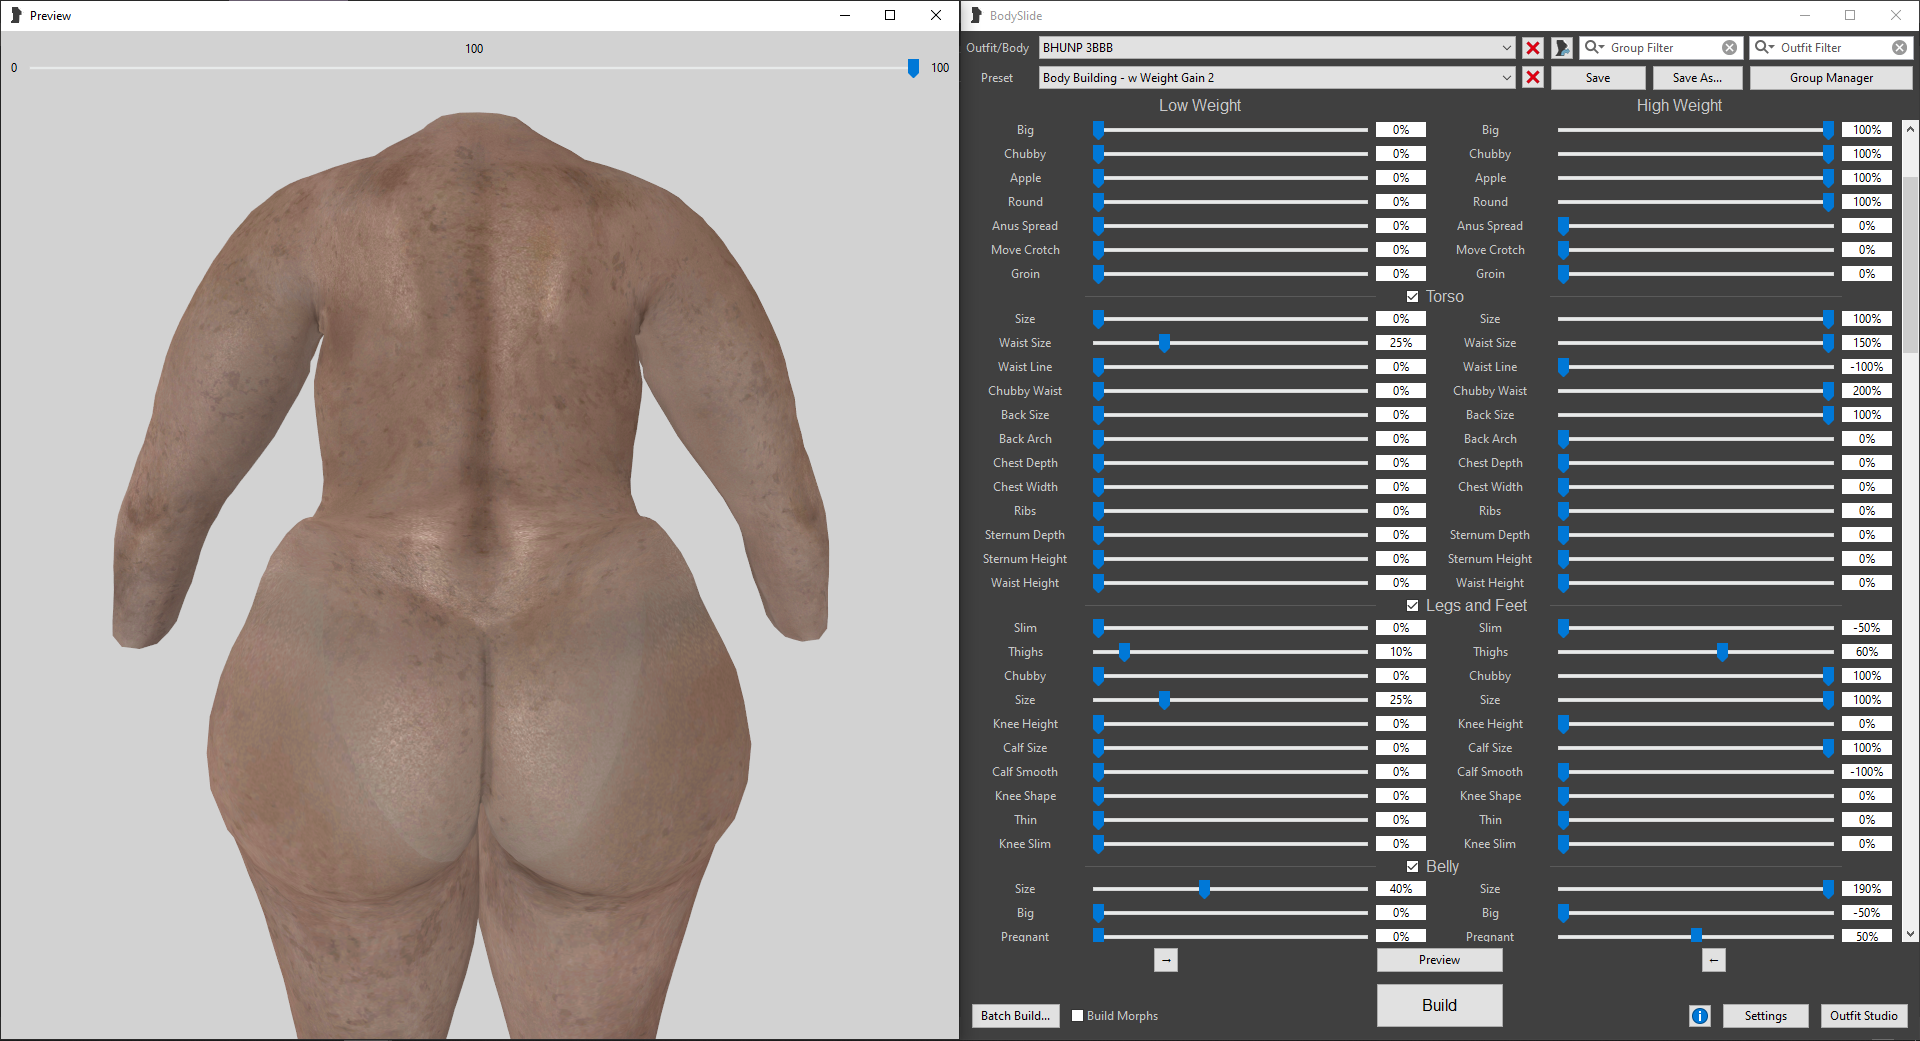Open the Outfit/Body dropdown

[1277, 48]
